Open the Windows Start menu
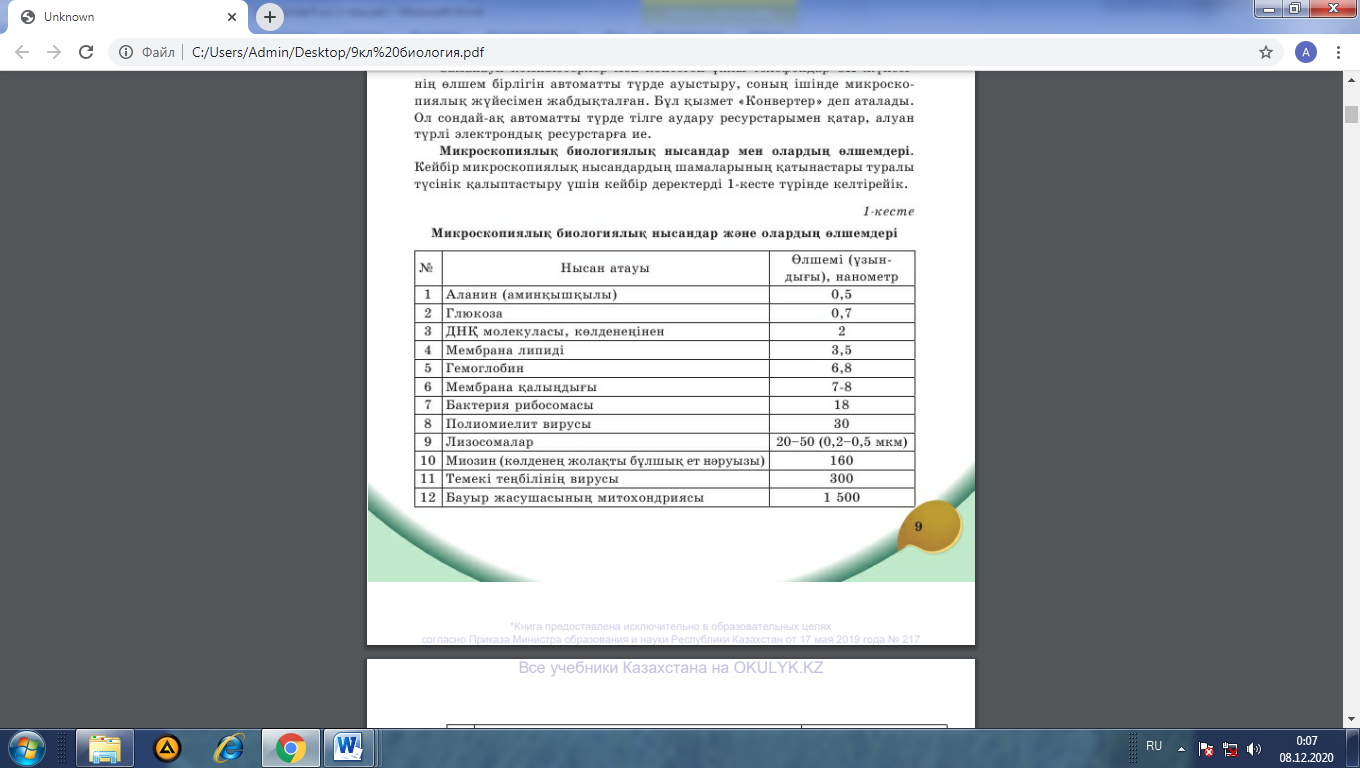 coord(26,747)
